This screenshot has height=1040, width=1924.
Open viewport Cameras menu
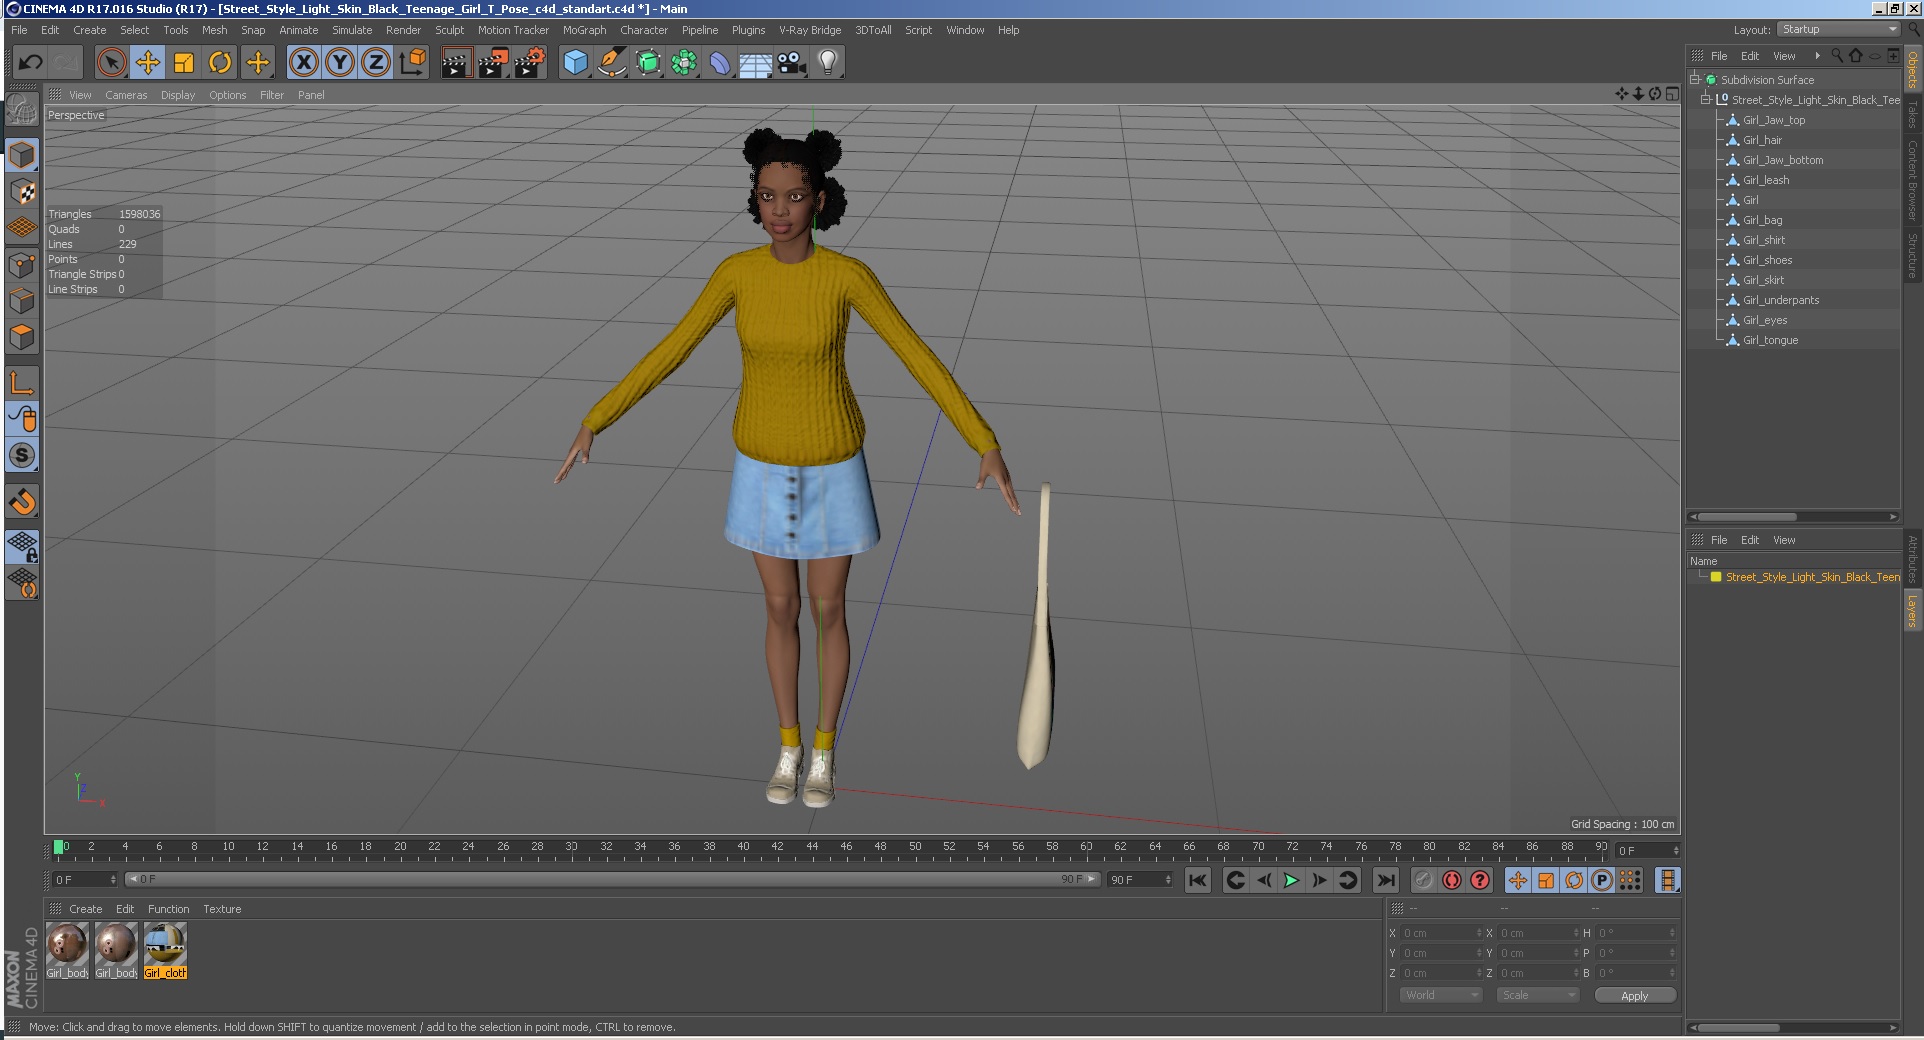126,95
